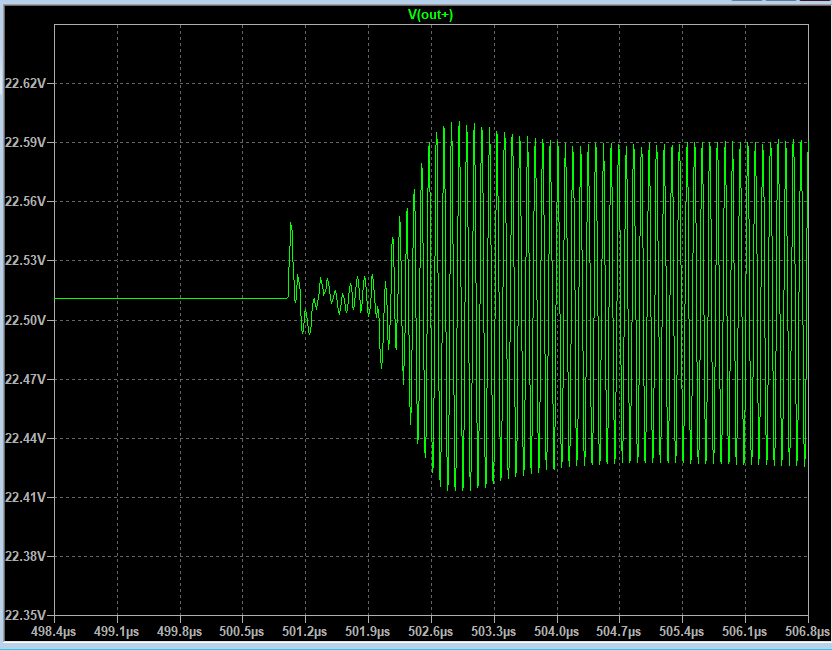Click the 504.0µs time axis label
The image size is (832, 650).
[x=556, y=631]
